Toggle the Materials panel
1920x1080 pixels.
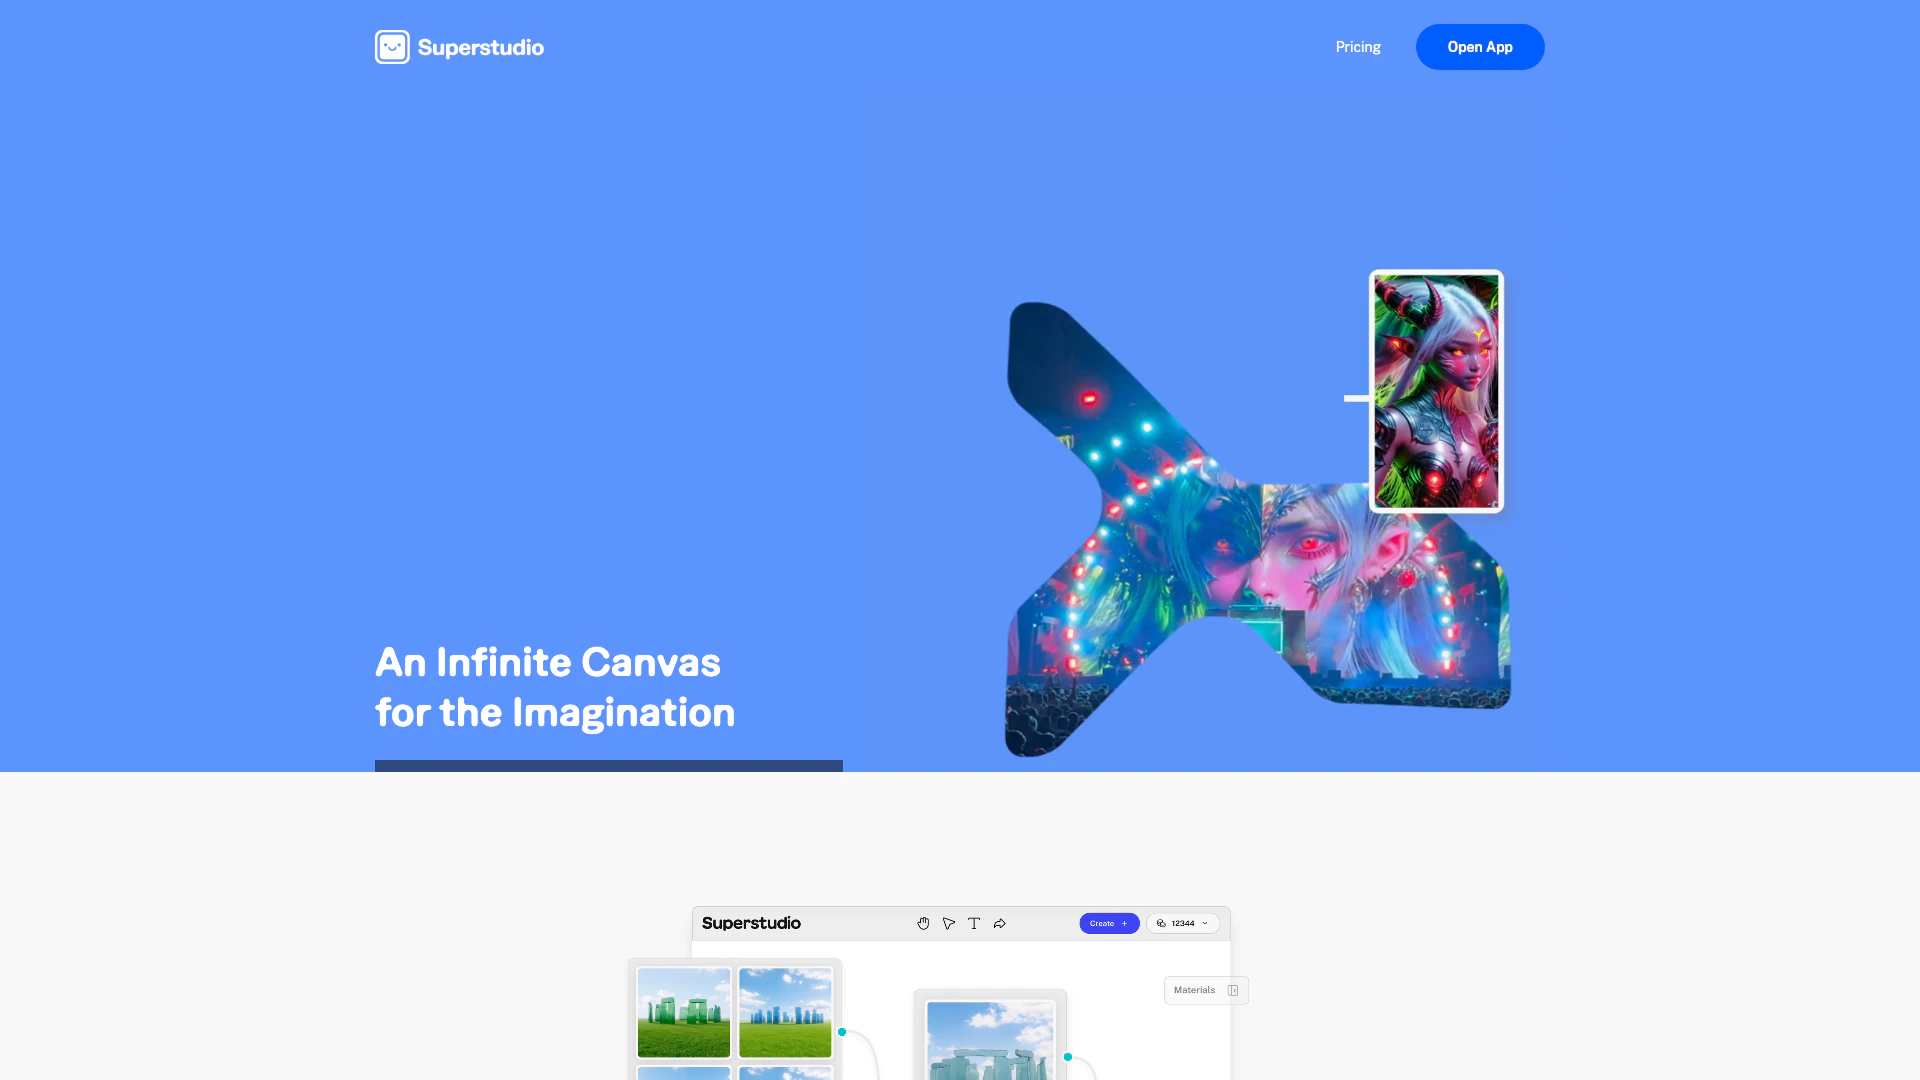[x=1195, y=990]
